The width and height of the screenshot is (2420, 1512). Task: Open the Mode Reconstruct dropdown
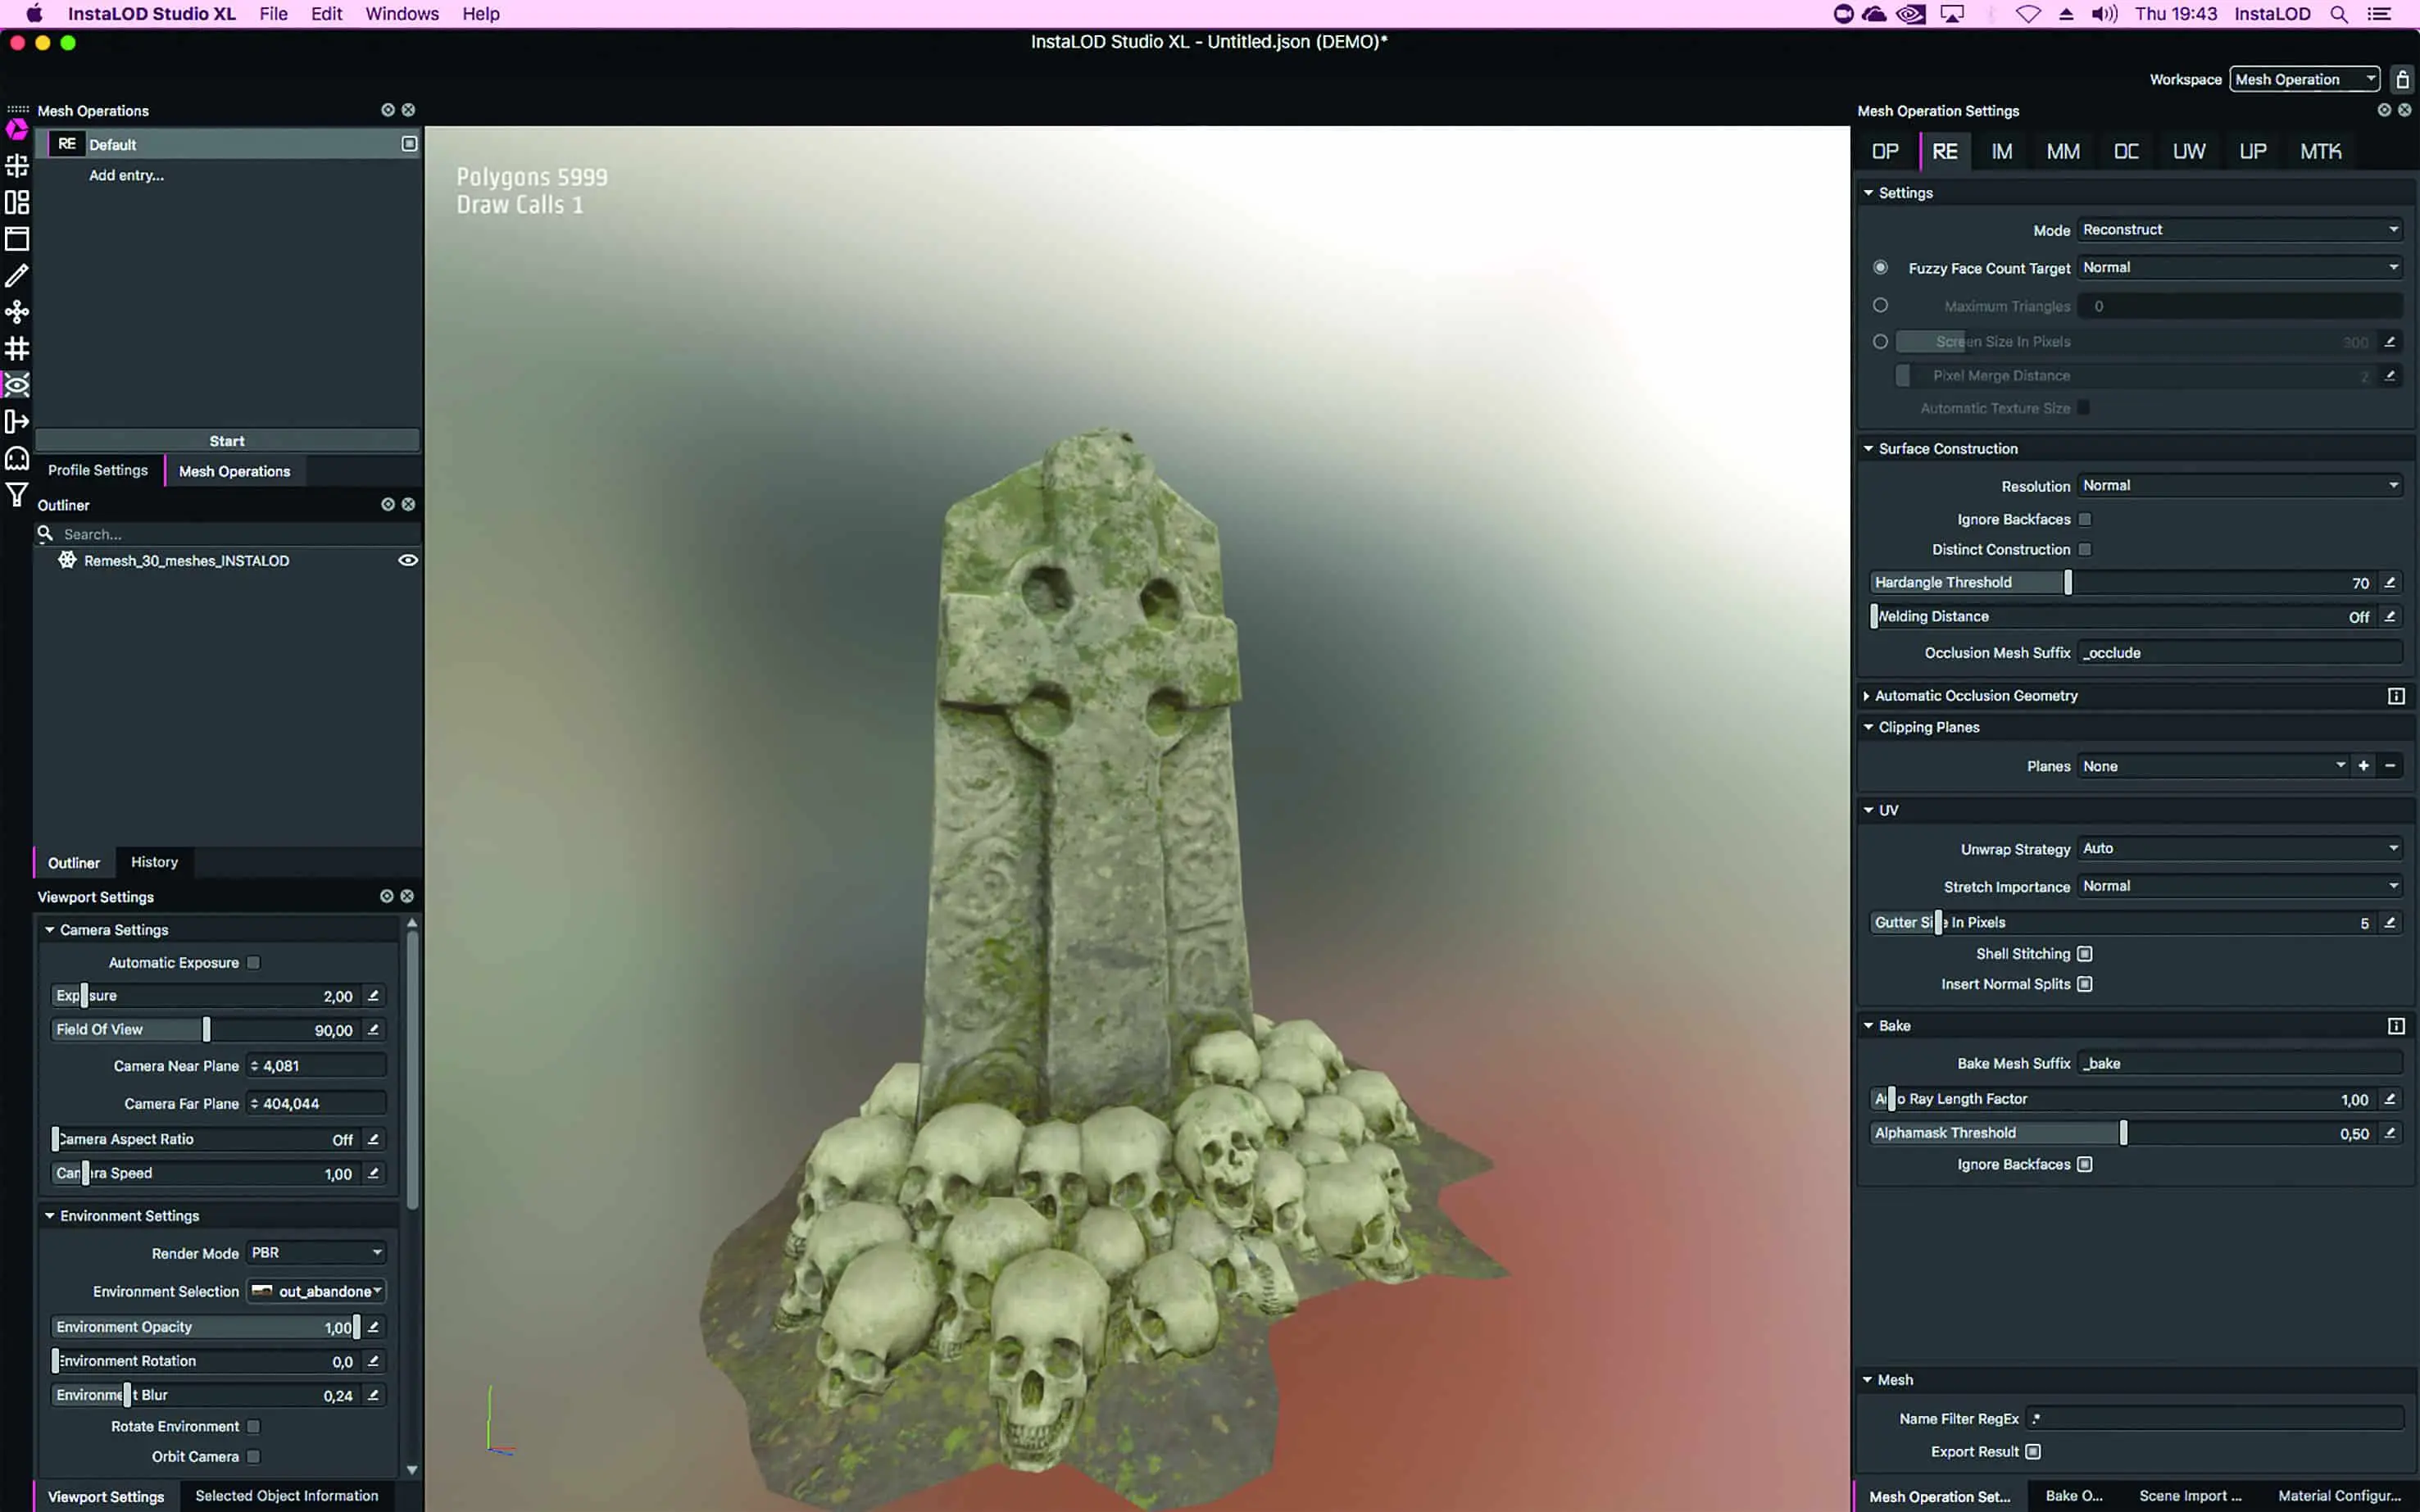2239,229
